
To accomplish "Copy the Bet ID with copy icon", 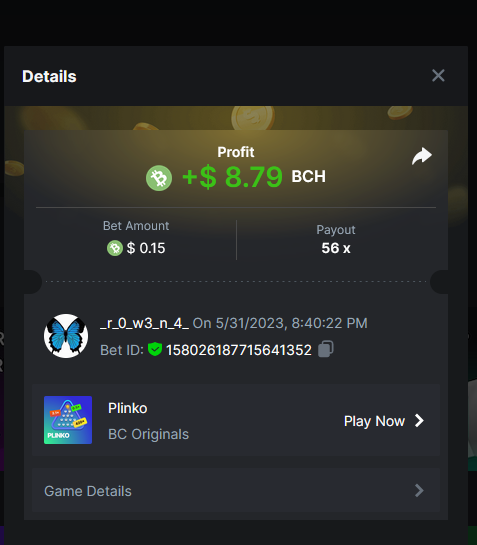I will click(x=326, y=349).
